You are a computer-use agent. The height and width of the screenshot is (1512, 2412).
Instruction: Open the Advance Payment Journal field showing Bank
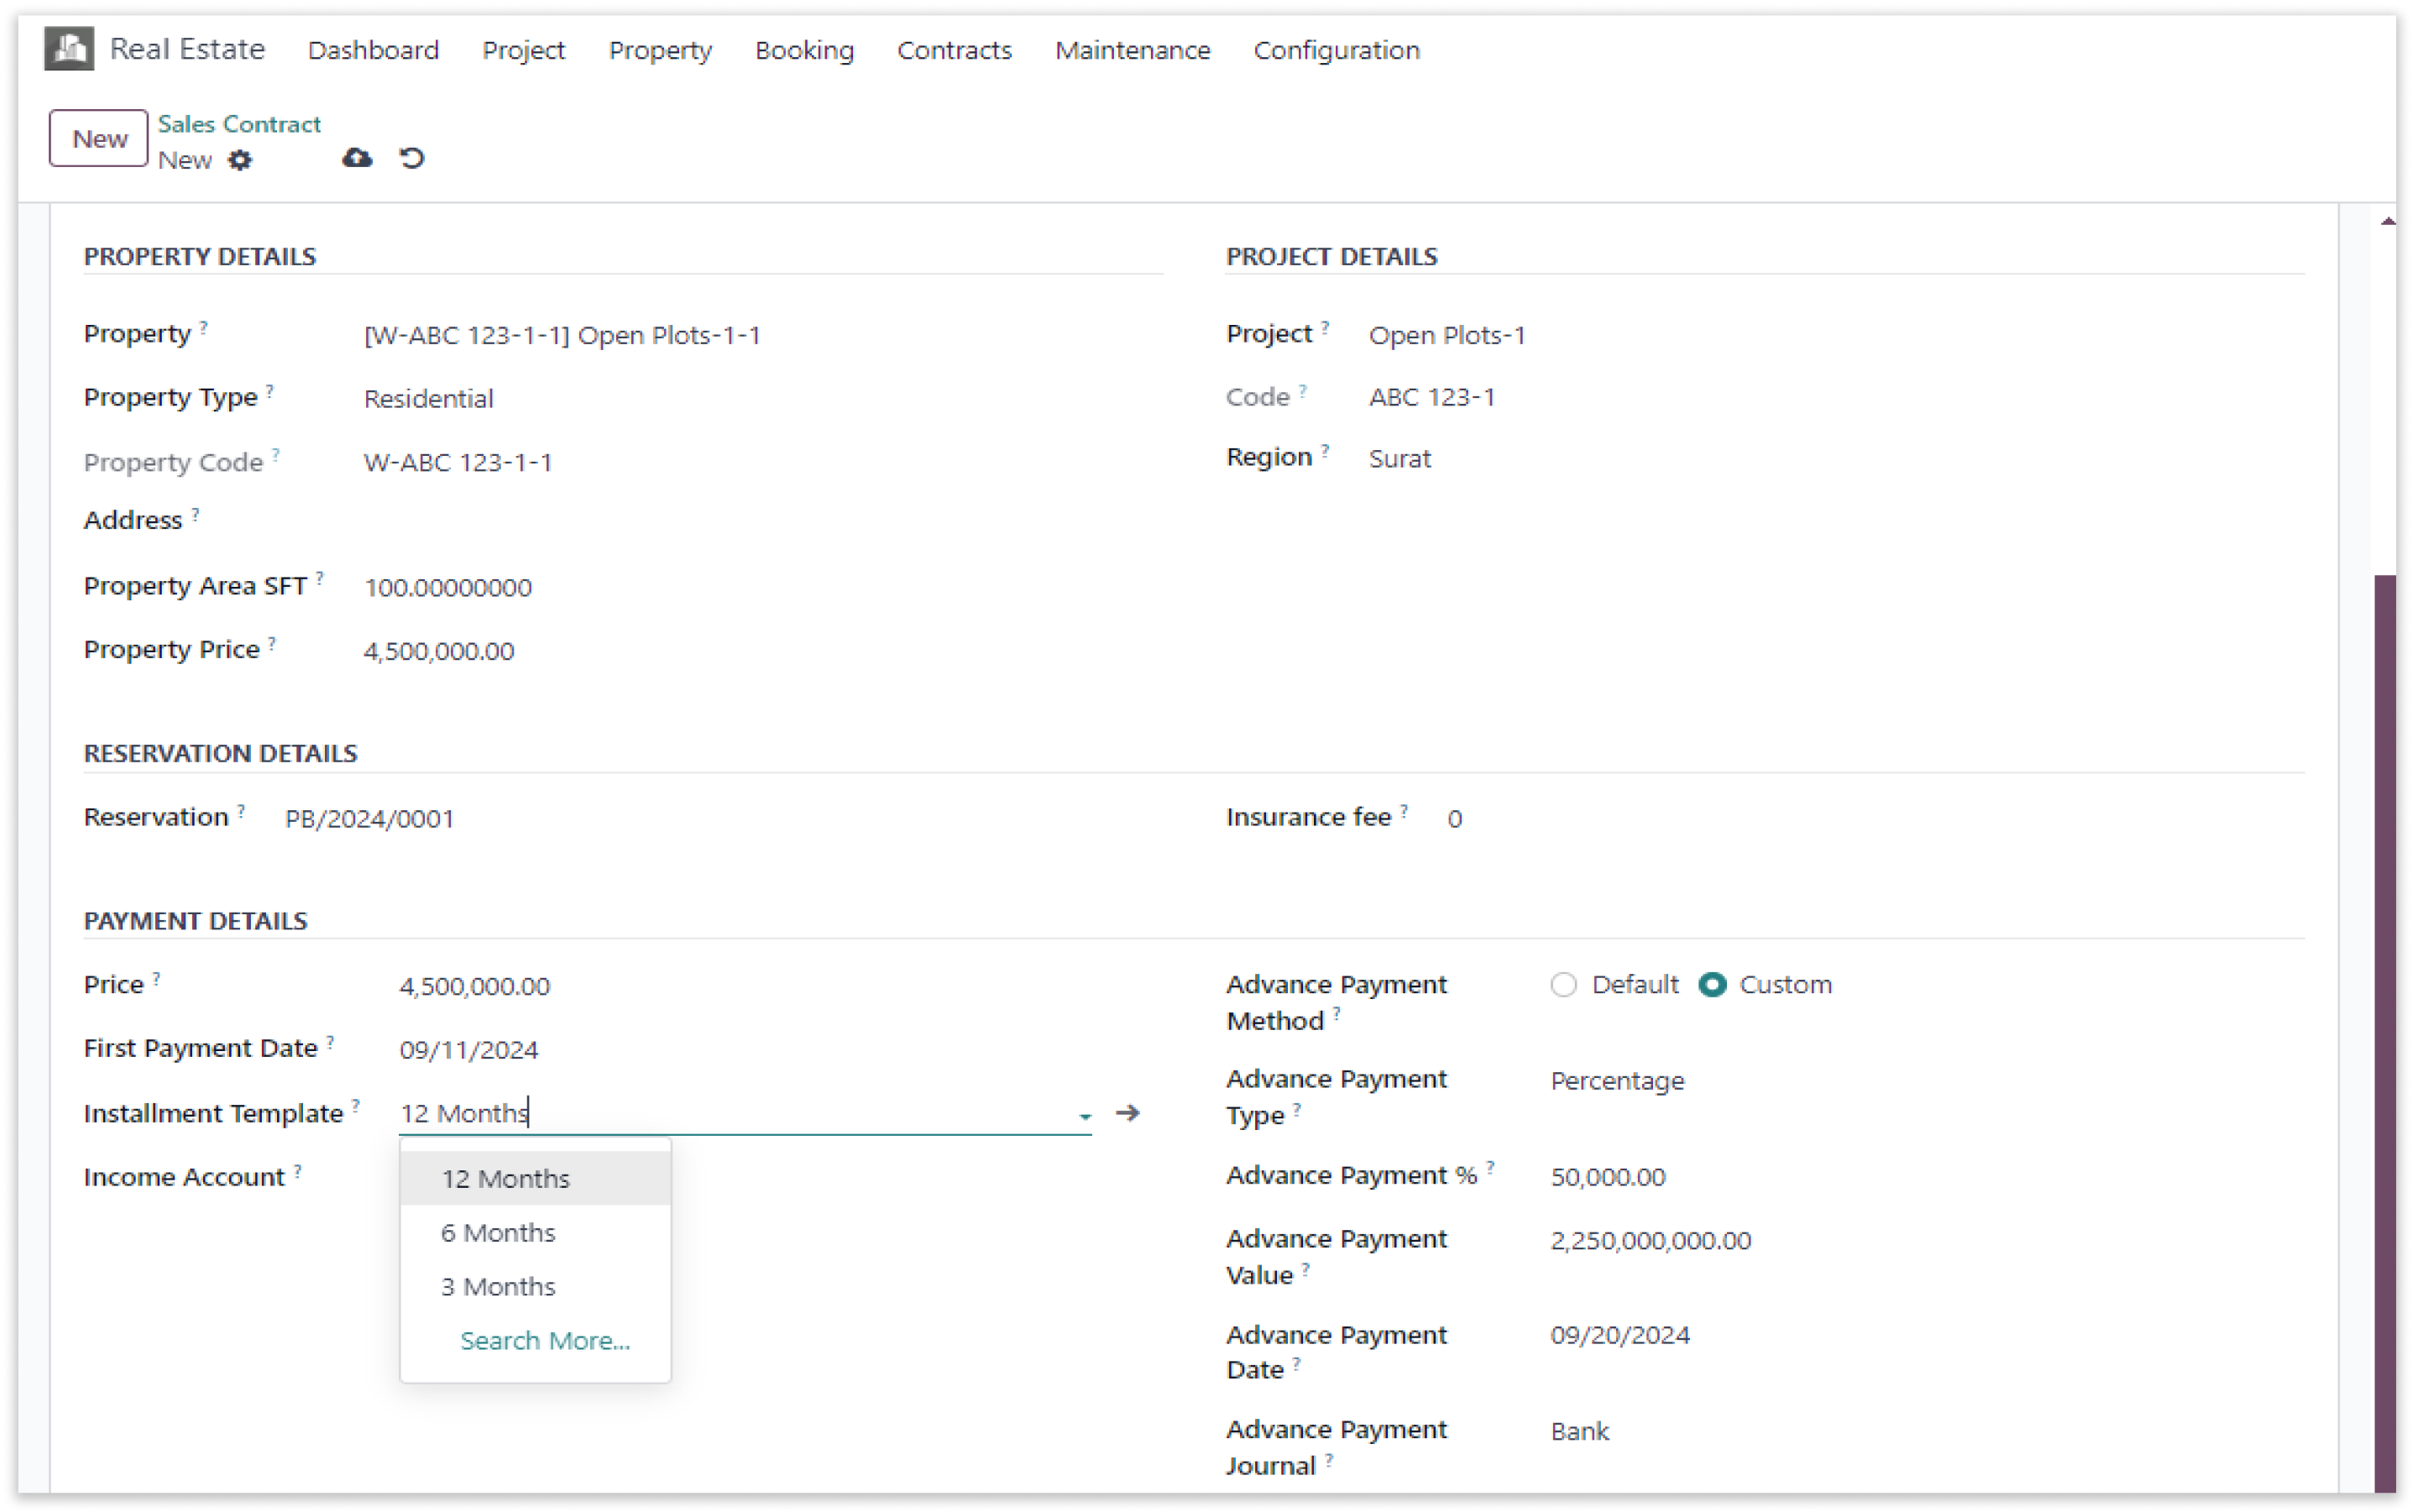click(1580, 1431)
